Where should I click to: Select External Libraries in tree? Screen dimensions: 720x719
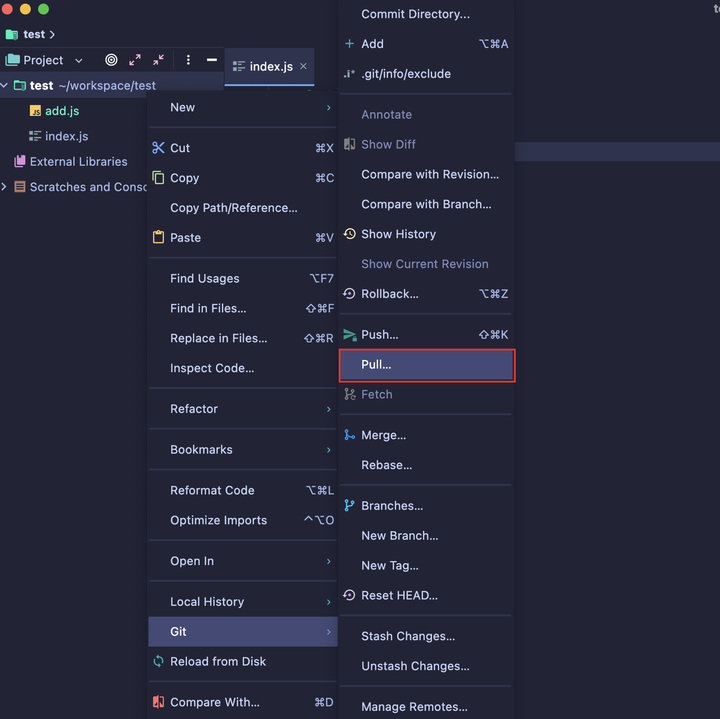[x=79, y=162]
